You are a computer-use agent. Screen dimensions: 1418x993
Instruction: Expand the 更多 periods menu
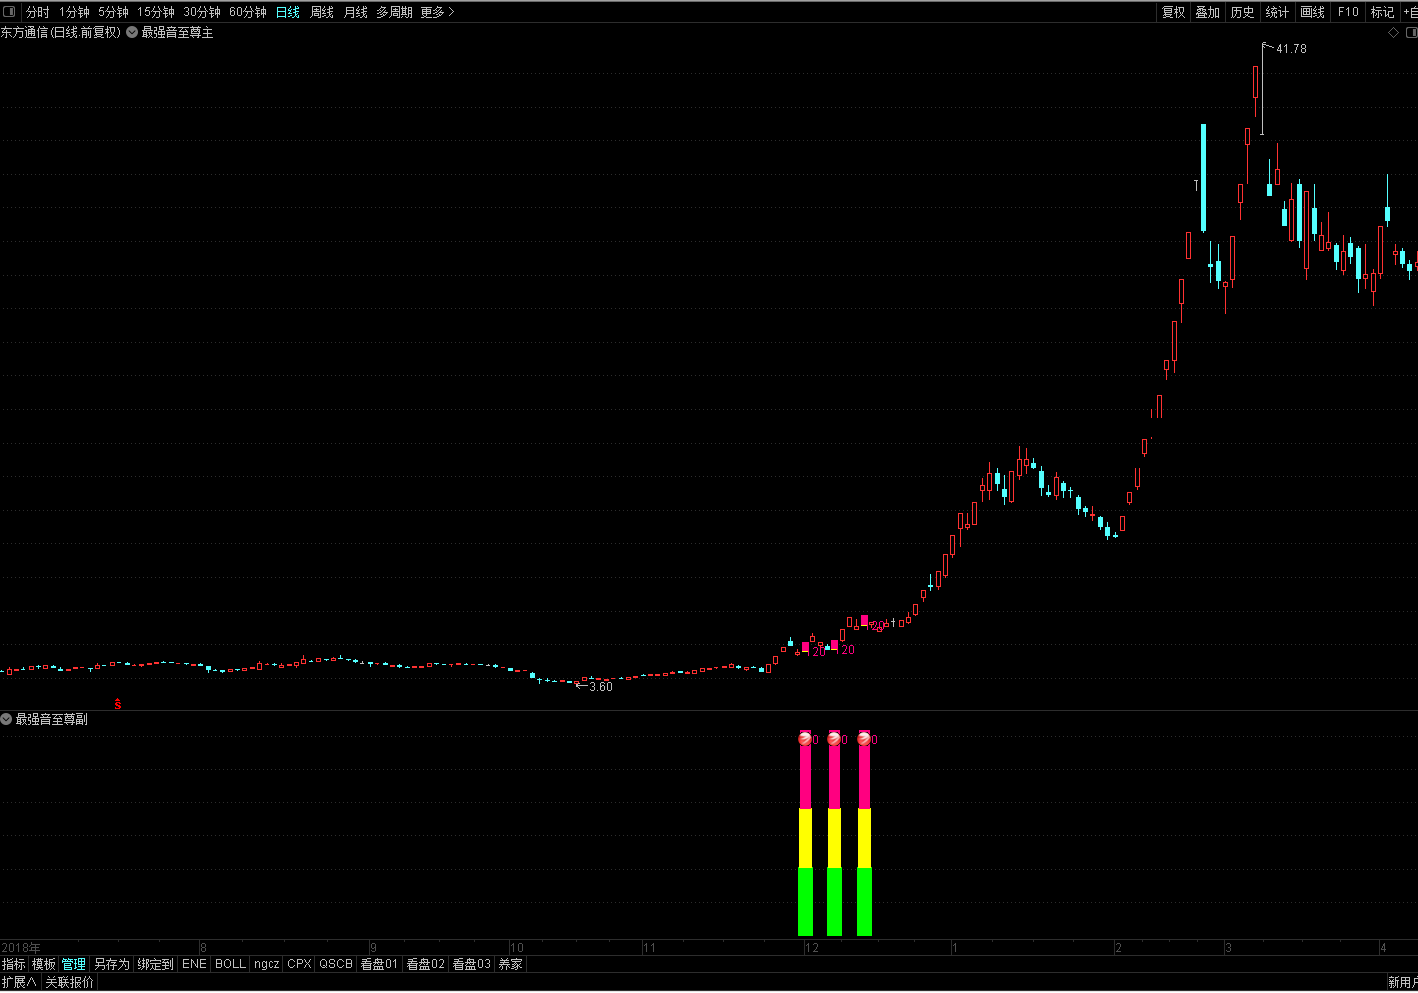point(438,12)
